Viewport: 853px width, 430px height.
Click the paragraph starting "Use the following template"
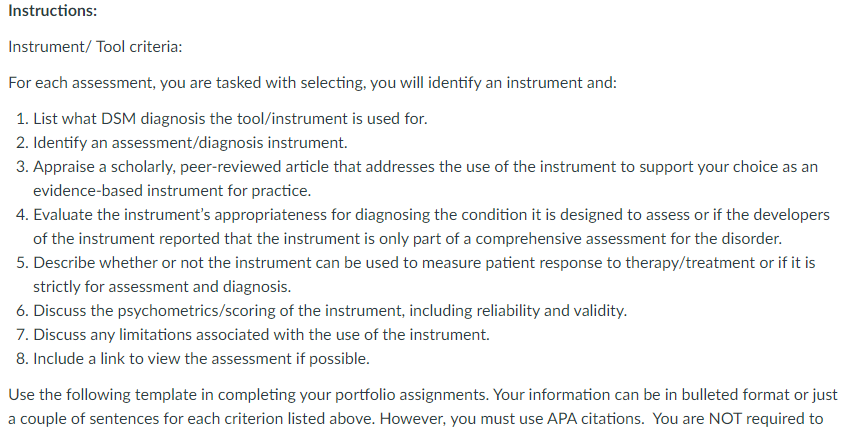(x=423, y=406)
